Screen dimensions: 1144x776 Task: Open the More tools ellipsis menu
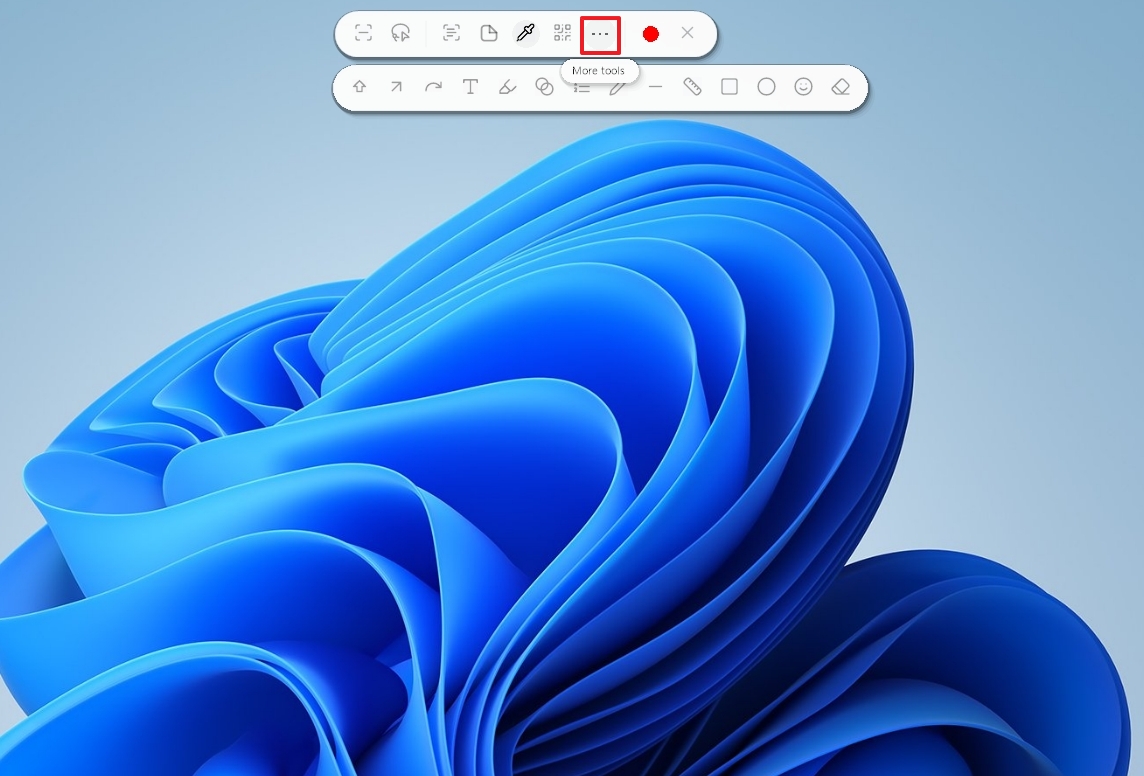pos(600,34)
